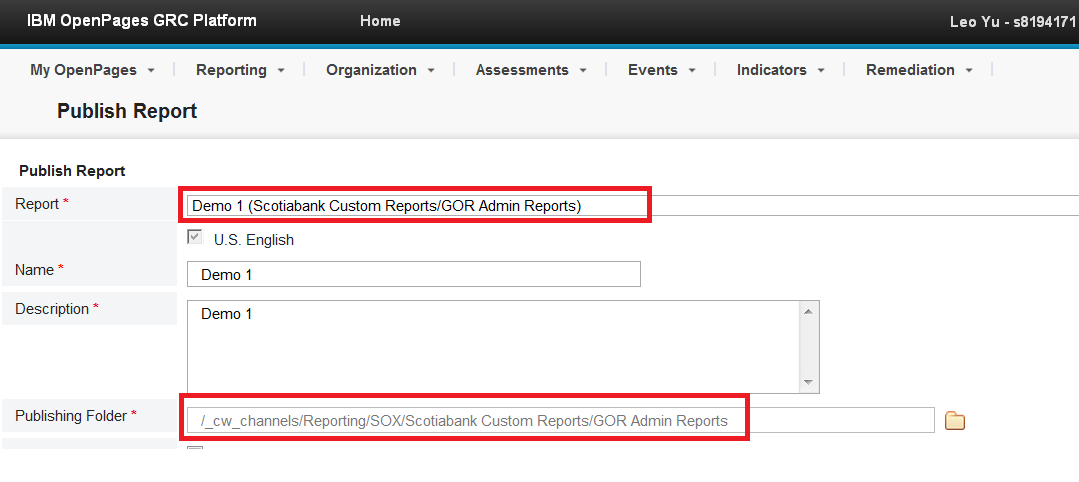The height and width of the screenshot is (482, 1079).
Task: Click the Description scrollbar down arrow
Action: pos(809,382)
